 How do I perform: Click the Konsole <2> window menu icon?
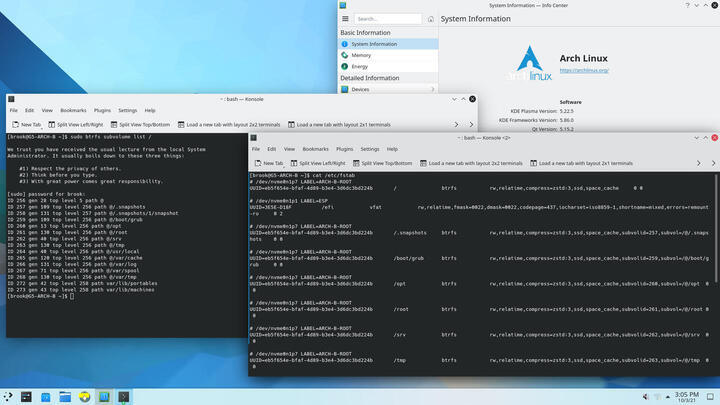[x=253, y=138]
